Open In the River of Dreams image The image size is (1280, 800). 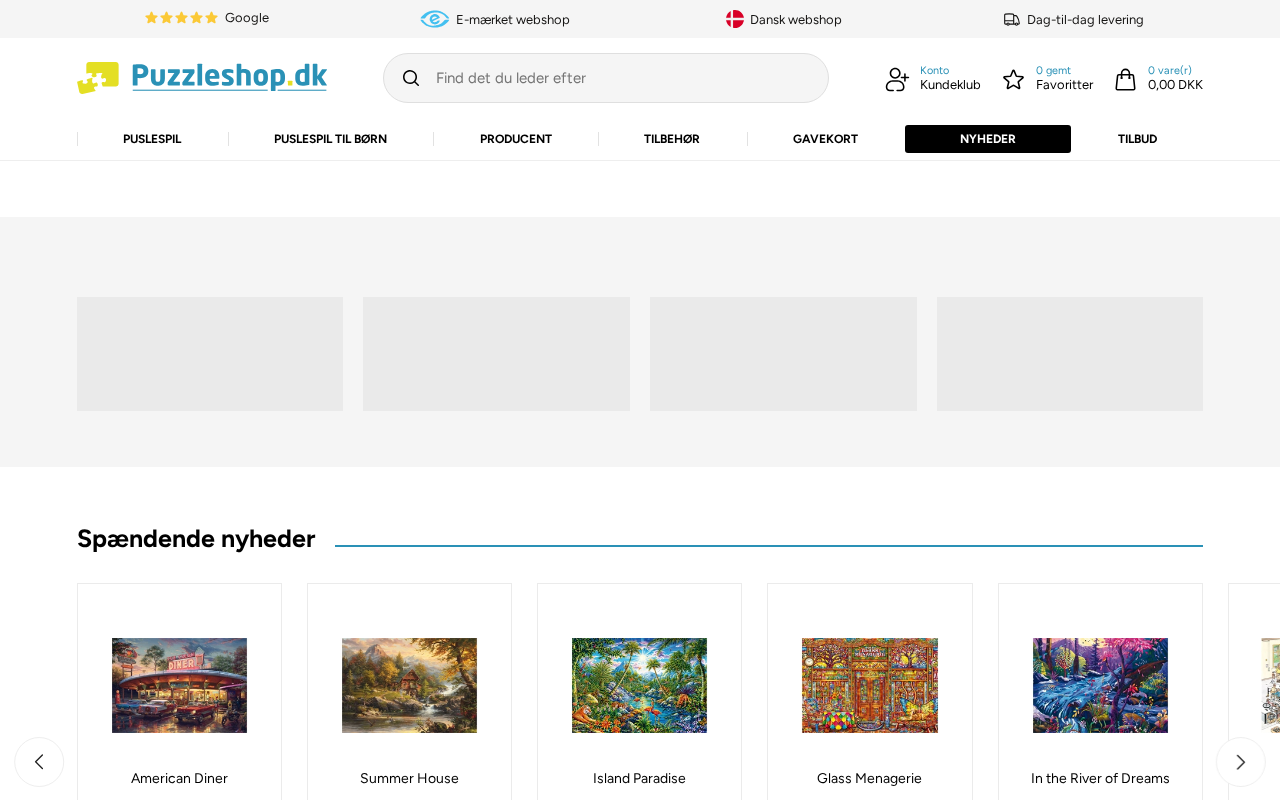click(x=1100, y=686)
